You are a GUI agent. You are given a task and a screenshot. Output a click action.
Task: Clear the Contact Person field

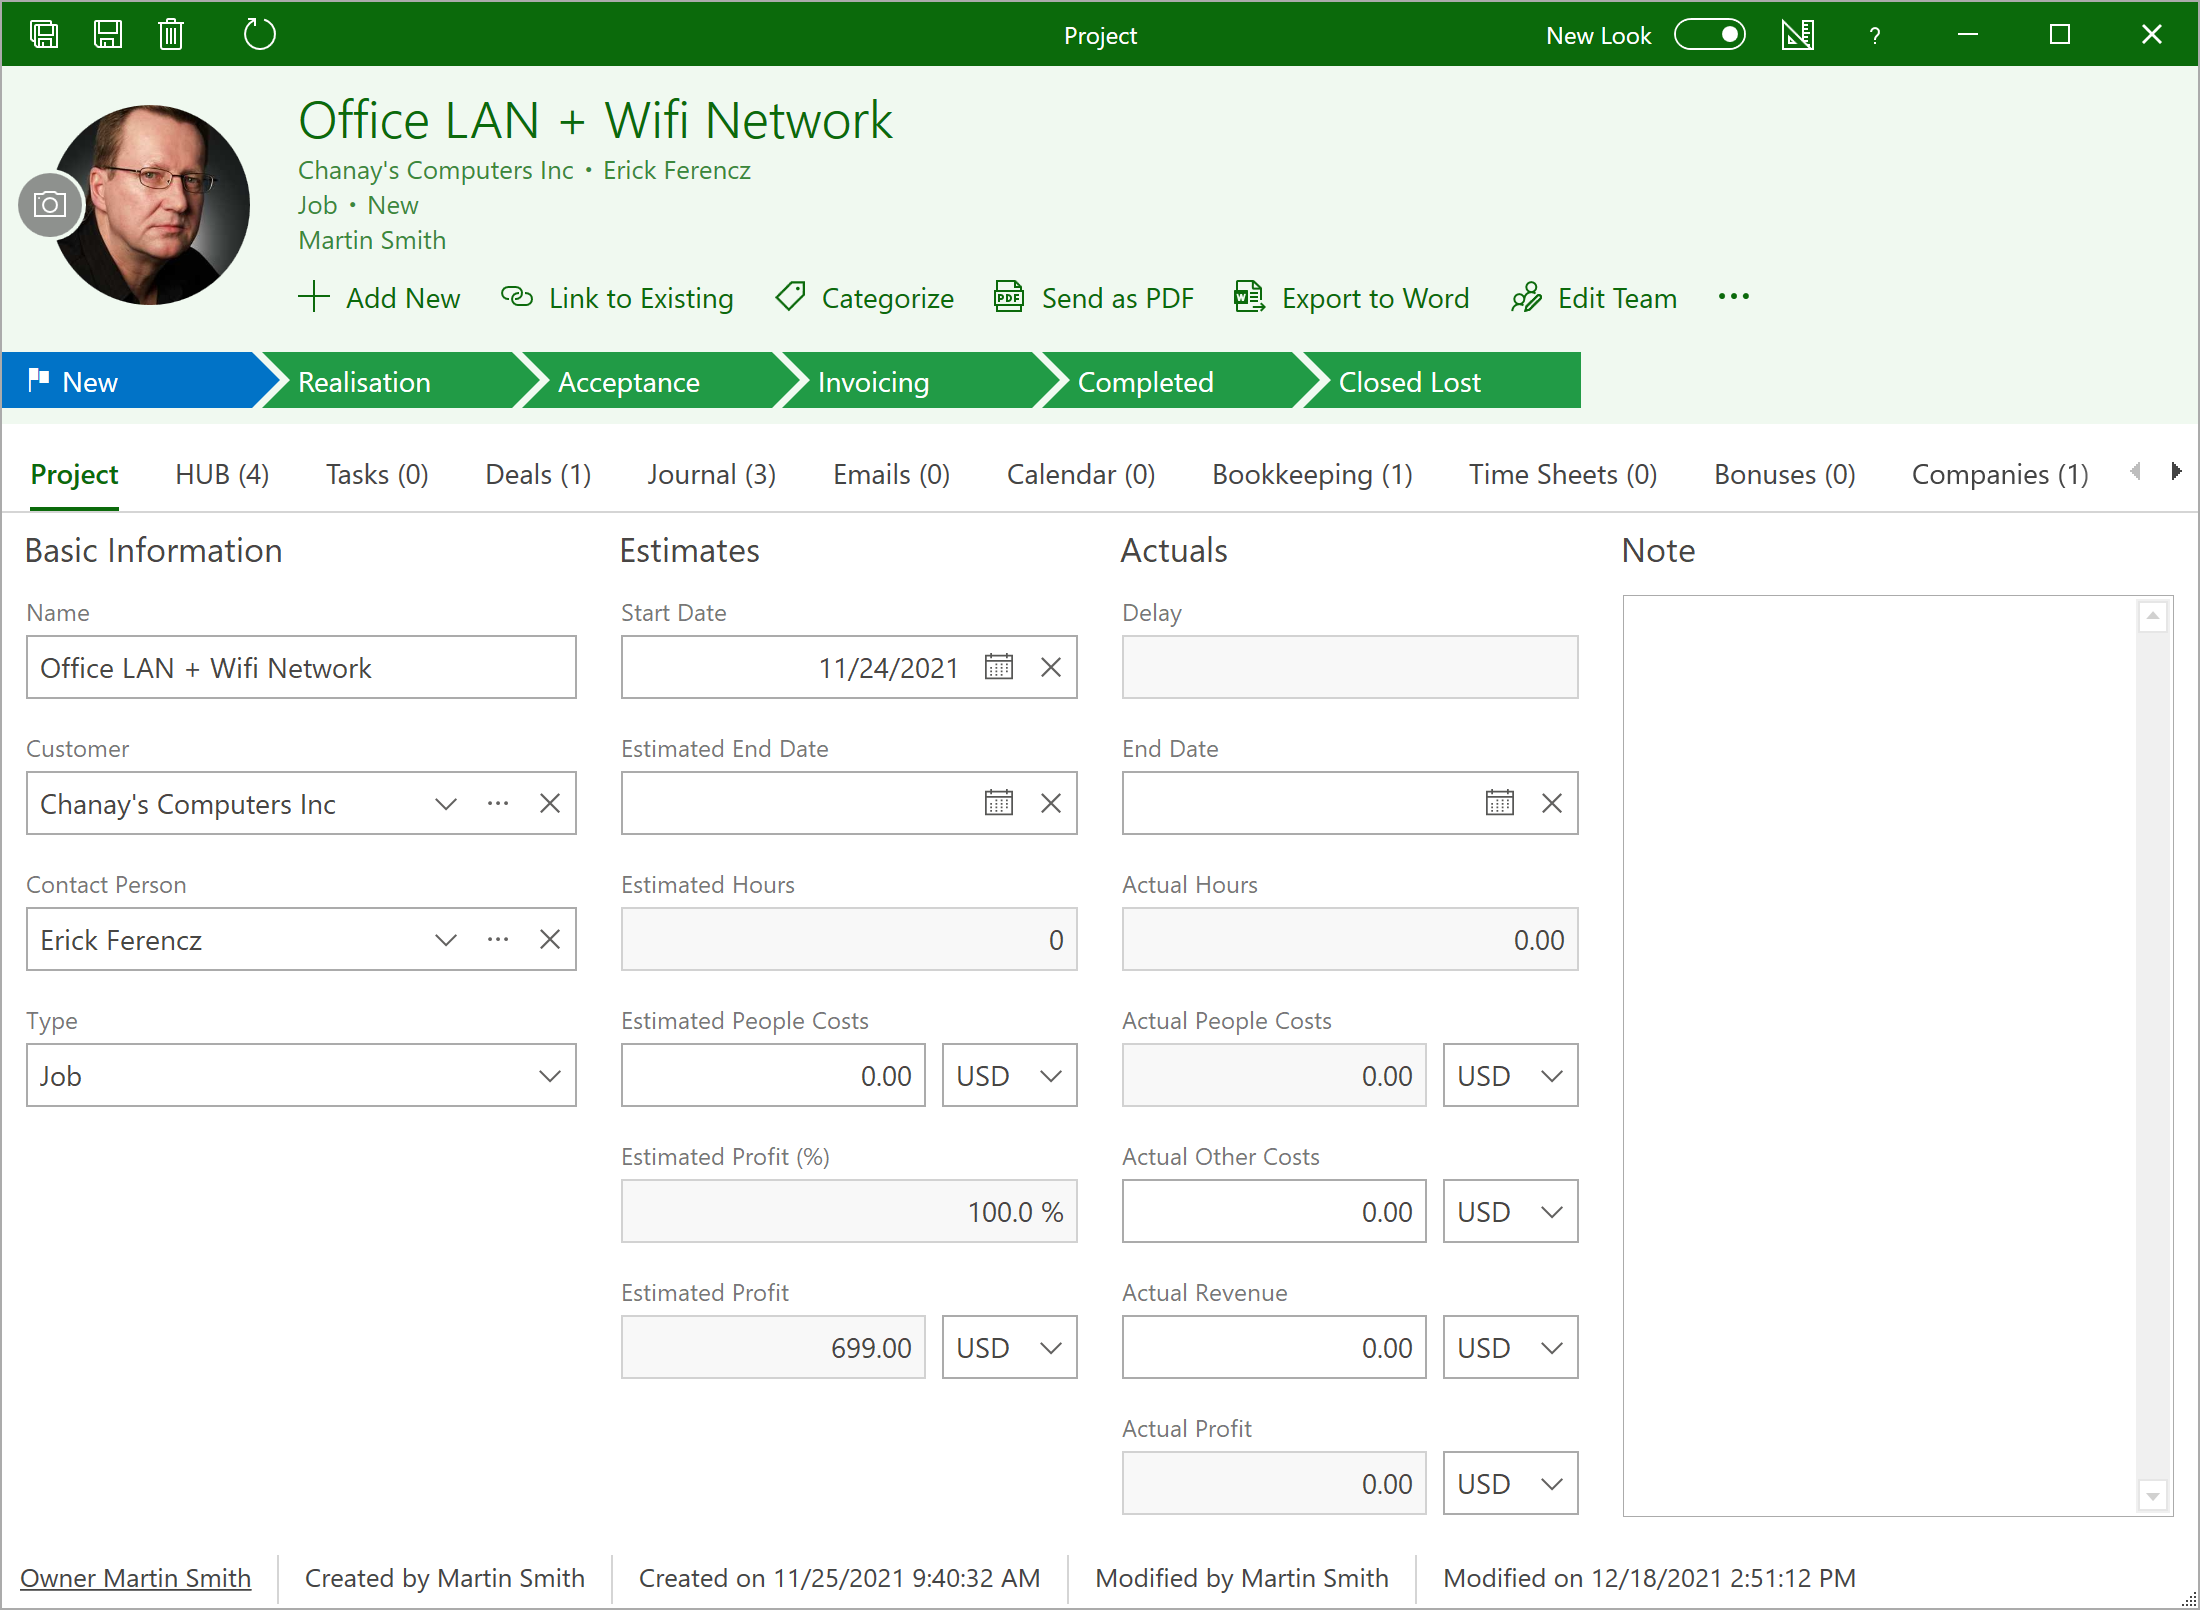coord(550,939)
